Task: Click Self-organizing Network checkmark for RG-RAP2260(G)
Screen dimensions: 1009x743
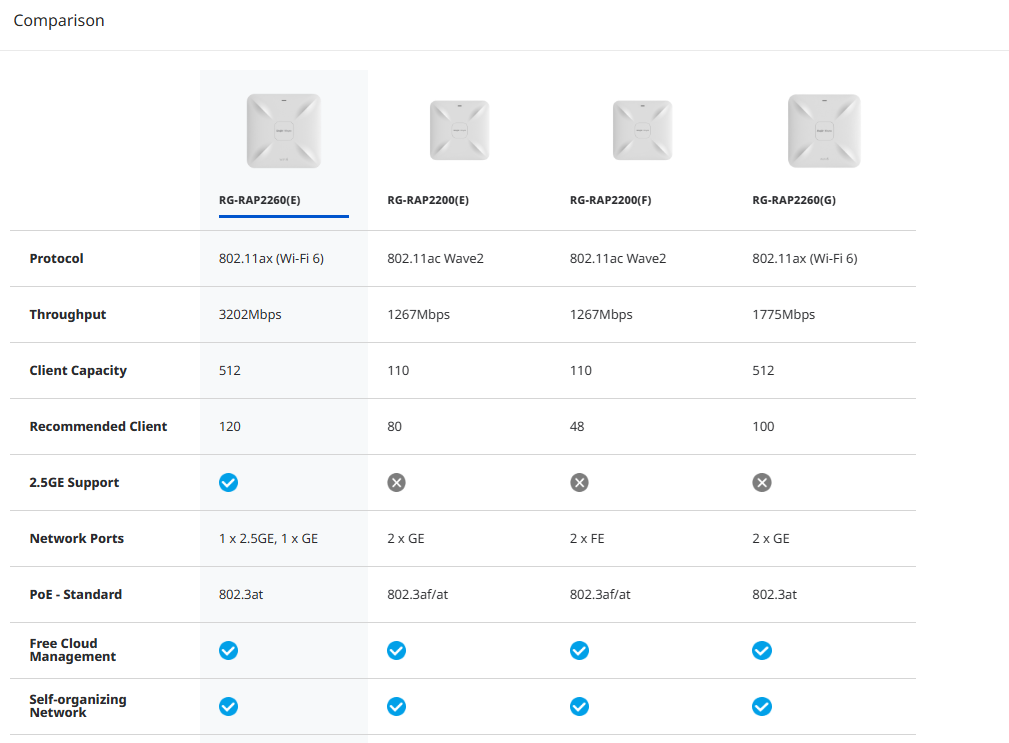Action: point(762,706)
